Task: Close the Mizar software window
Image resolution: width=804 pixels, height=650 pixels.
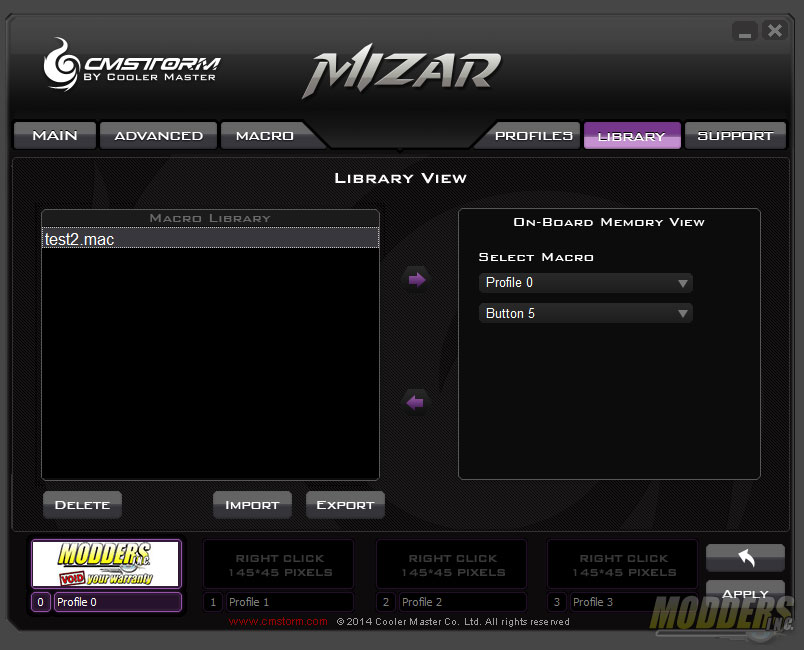Action: [x=774, y=31]
